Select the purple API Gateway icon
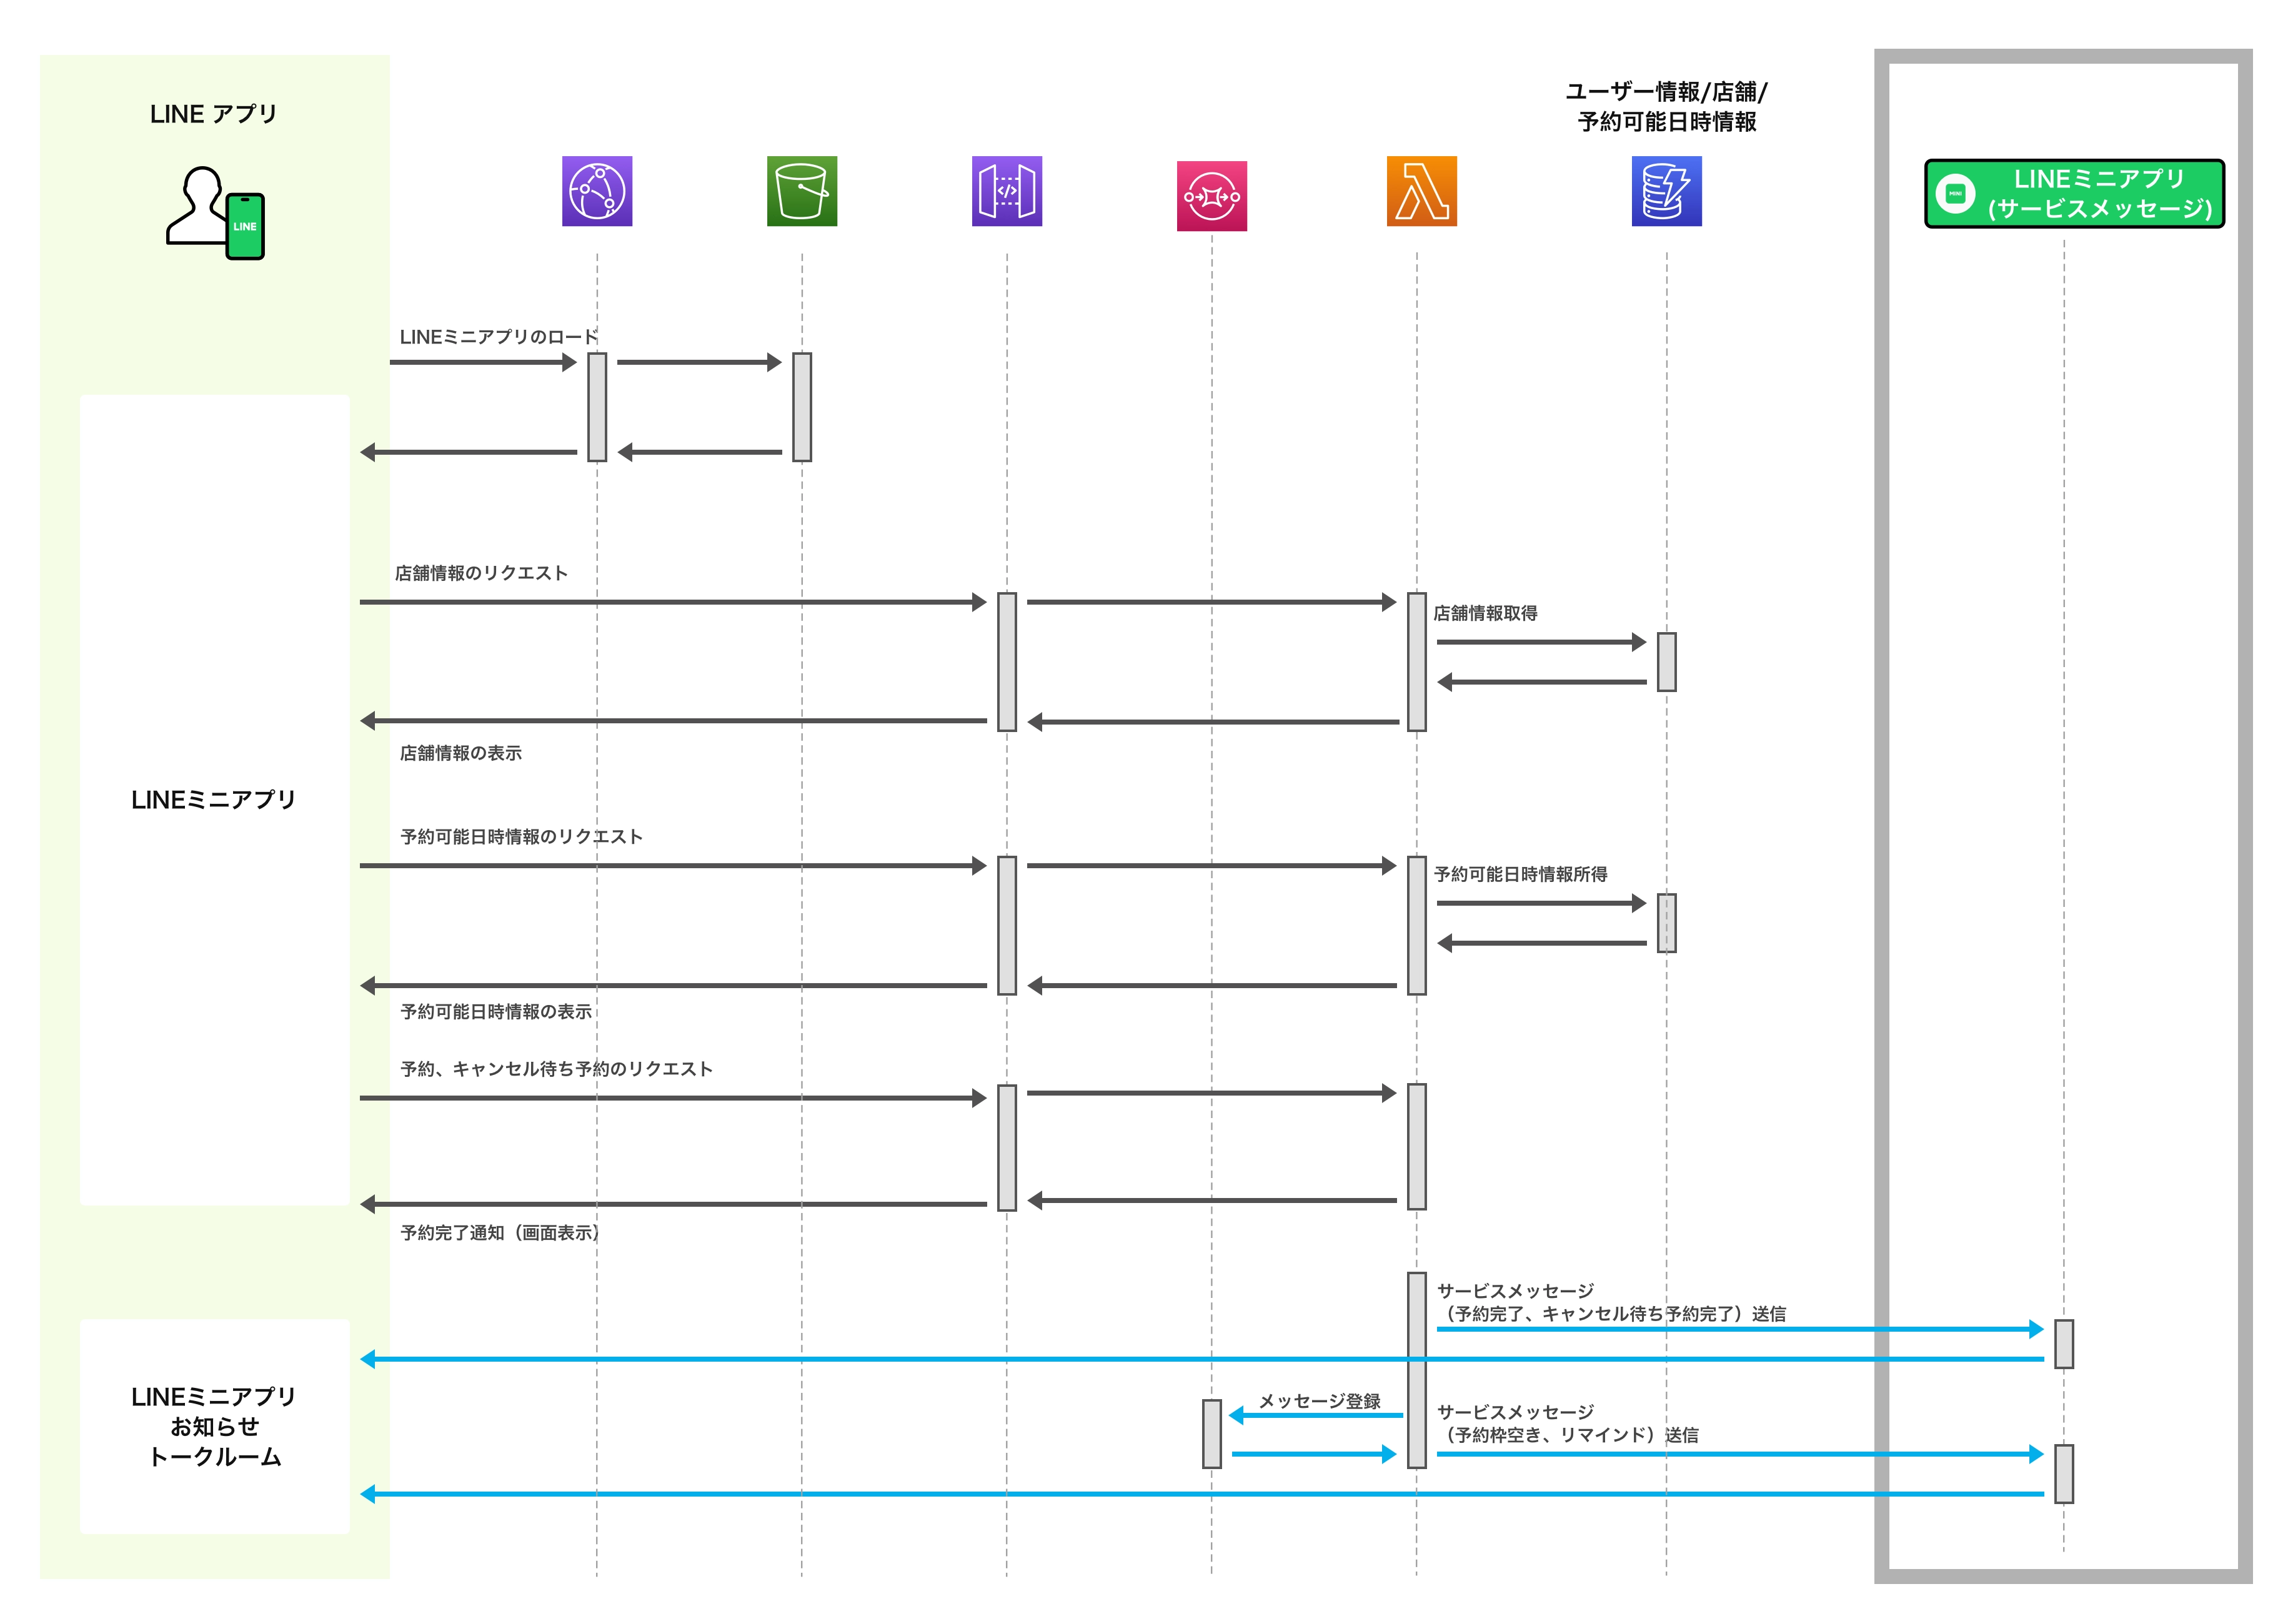 [x=1006, y=190]
